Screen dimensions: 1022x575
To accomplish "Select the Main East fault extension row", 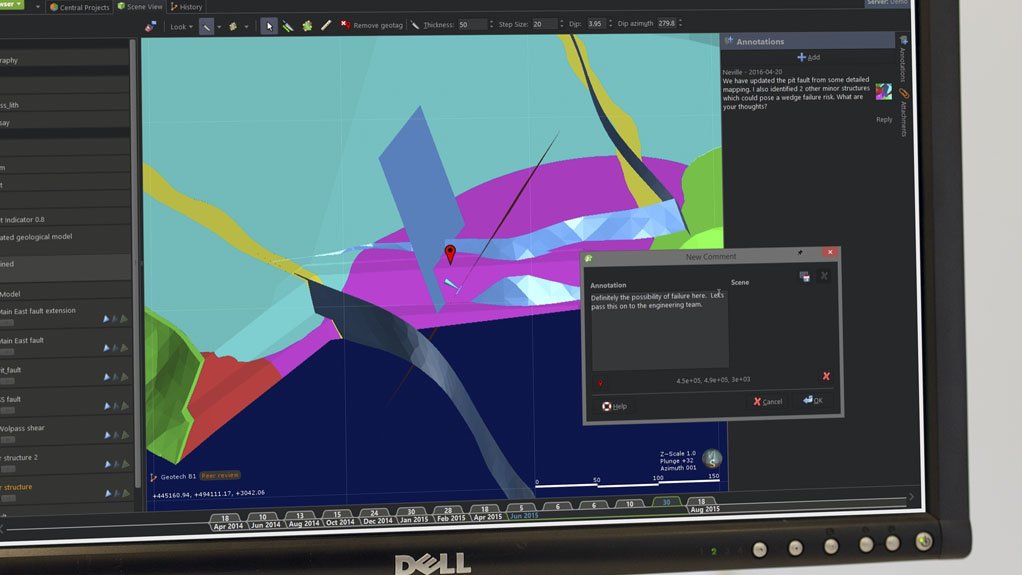I will [65, 316].
